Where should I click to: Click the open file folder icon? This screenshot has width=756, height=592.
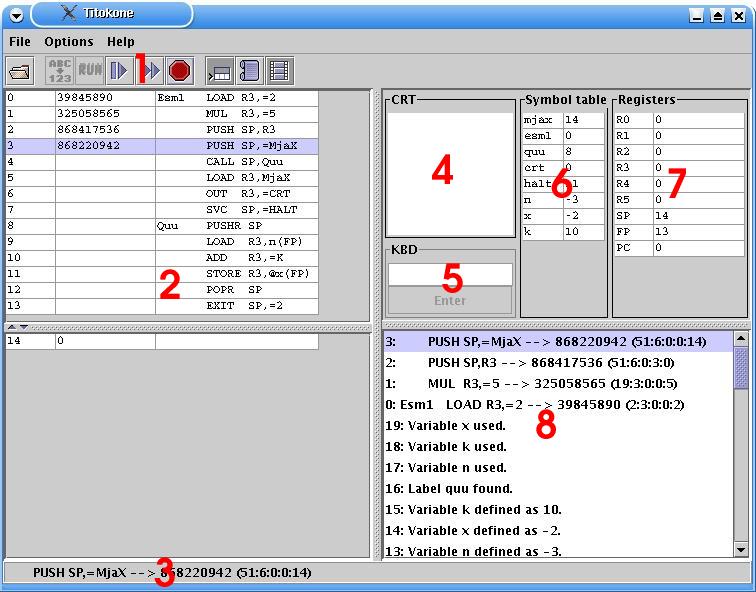point(21,70)
